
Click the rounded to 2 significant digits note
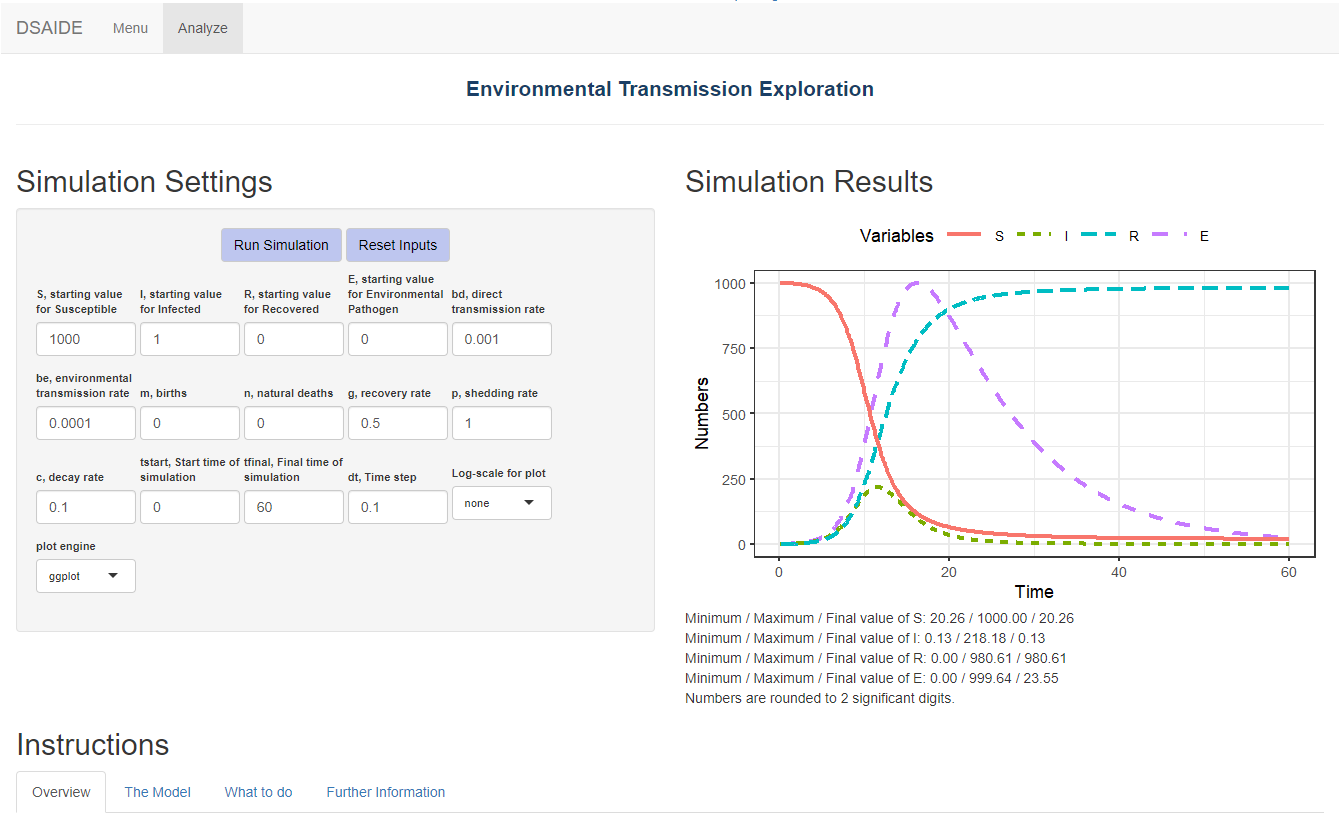pos(820,698)
